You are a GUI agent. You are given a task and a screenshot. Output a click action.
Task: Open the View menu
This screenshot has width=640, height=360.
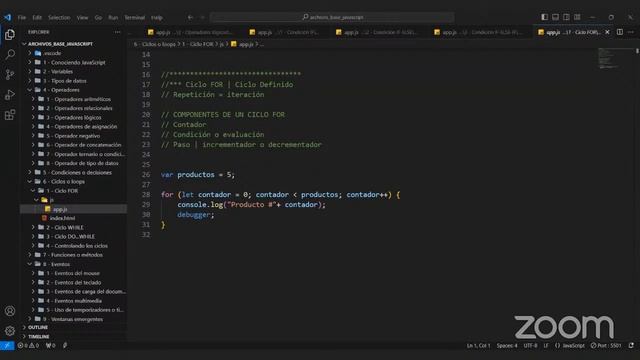82,18
